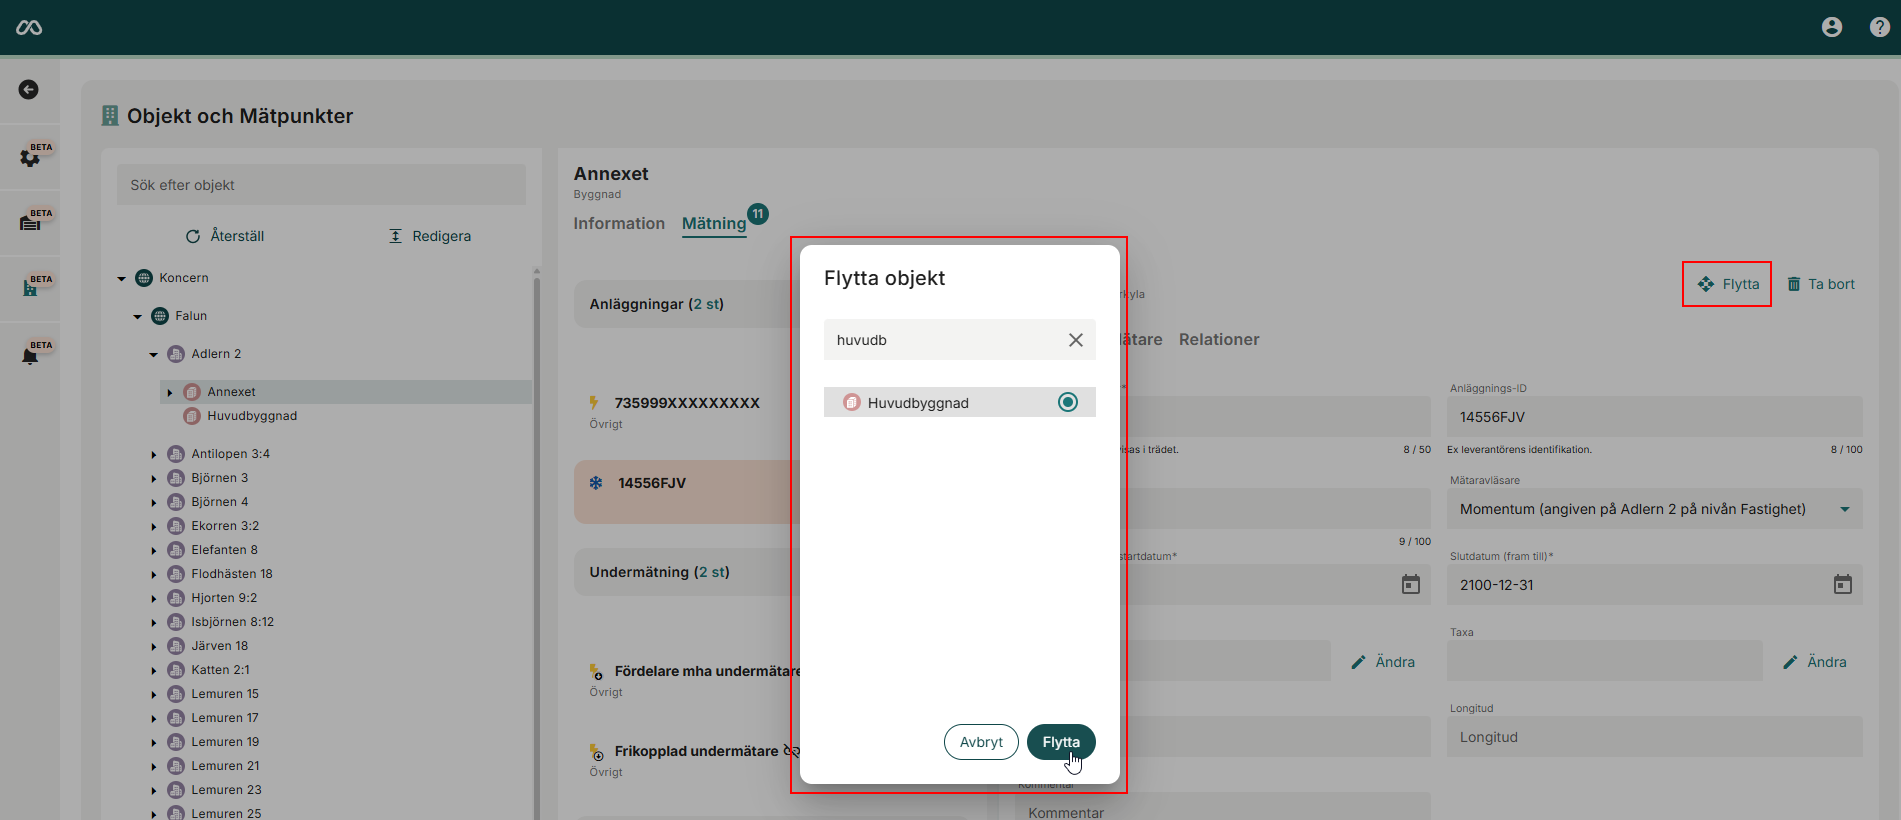Screen dimensions: 1901x820
Task: Click the Ta bort trash button
Action: (1821, 284)
